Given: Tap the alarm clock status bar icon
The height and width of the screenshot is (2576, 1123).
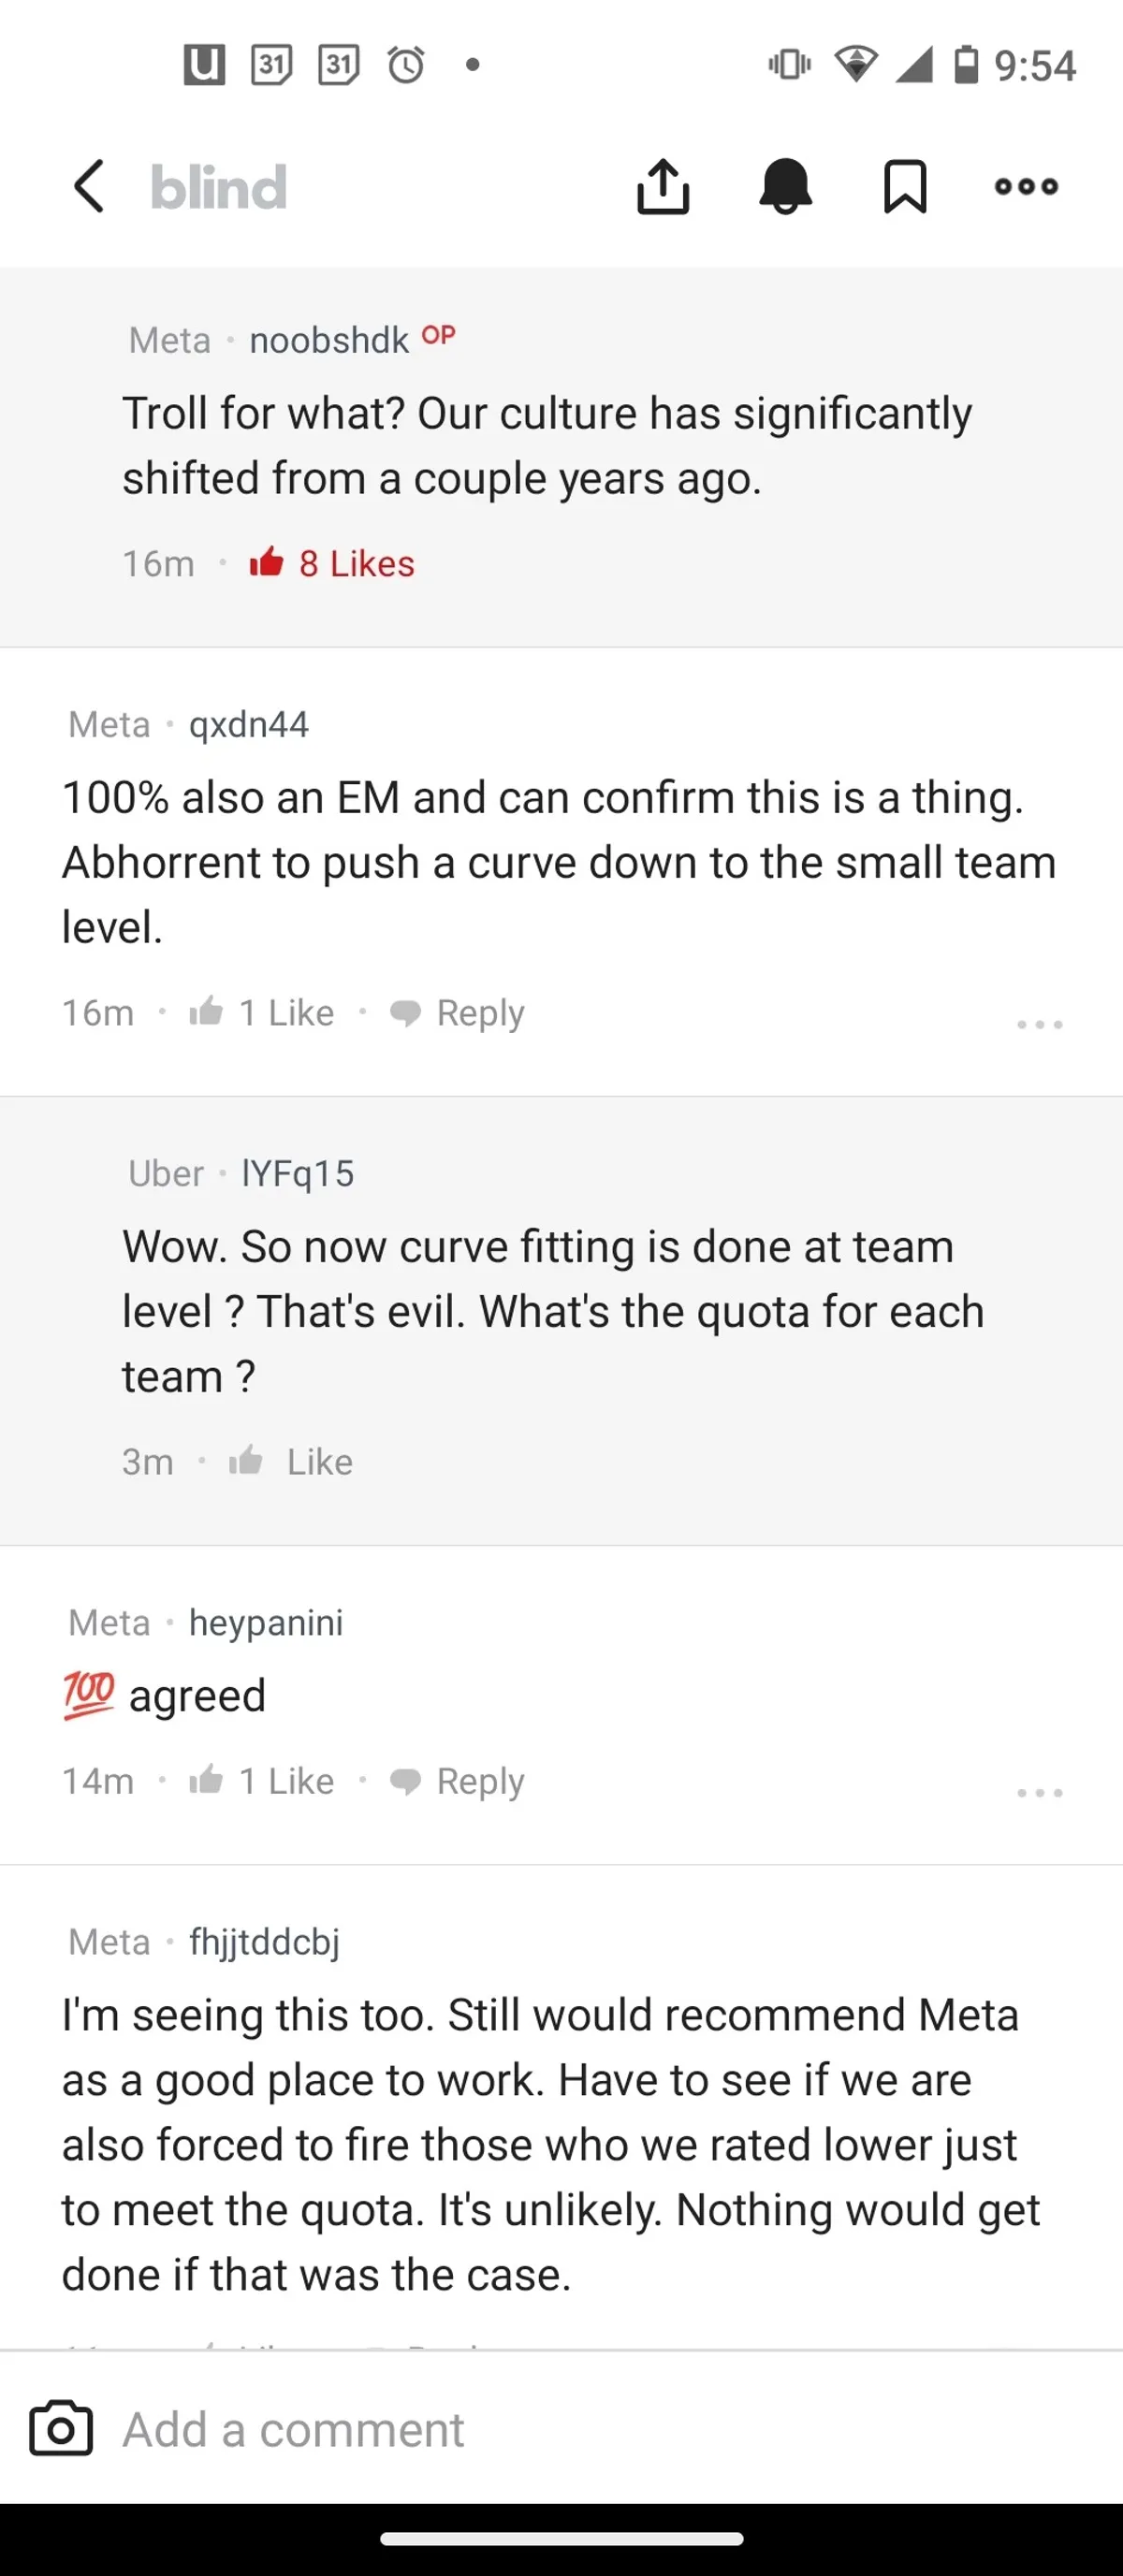Looking at the screenshot, I should click(x=406, y=65).
